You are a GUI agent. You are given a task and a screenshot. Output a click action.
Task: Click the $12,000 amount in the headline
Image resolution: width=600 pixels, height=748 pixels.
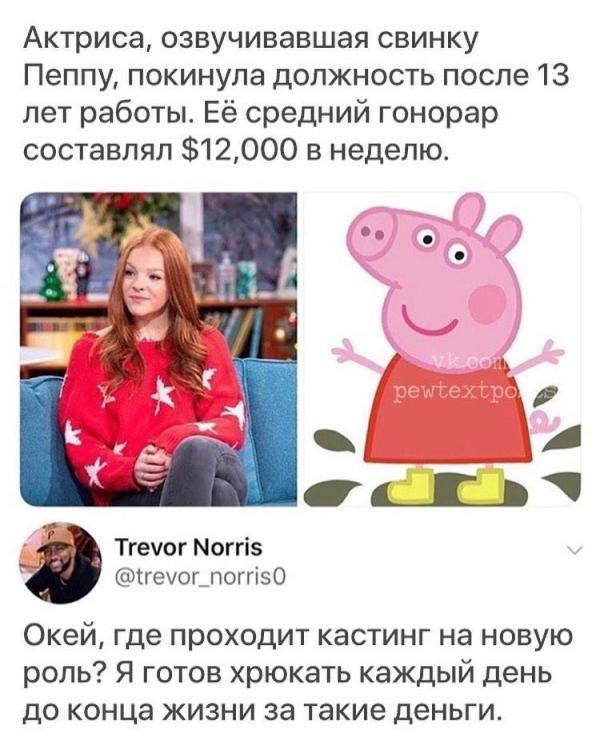pos(237,150)
